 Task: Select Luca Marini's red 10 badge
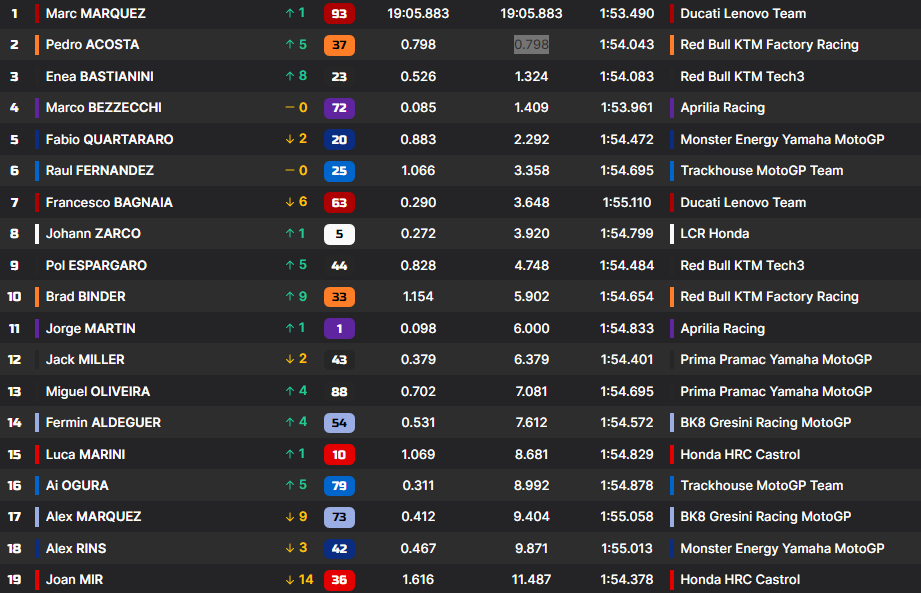tap(339, 455)
